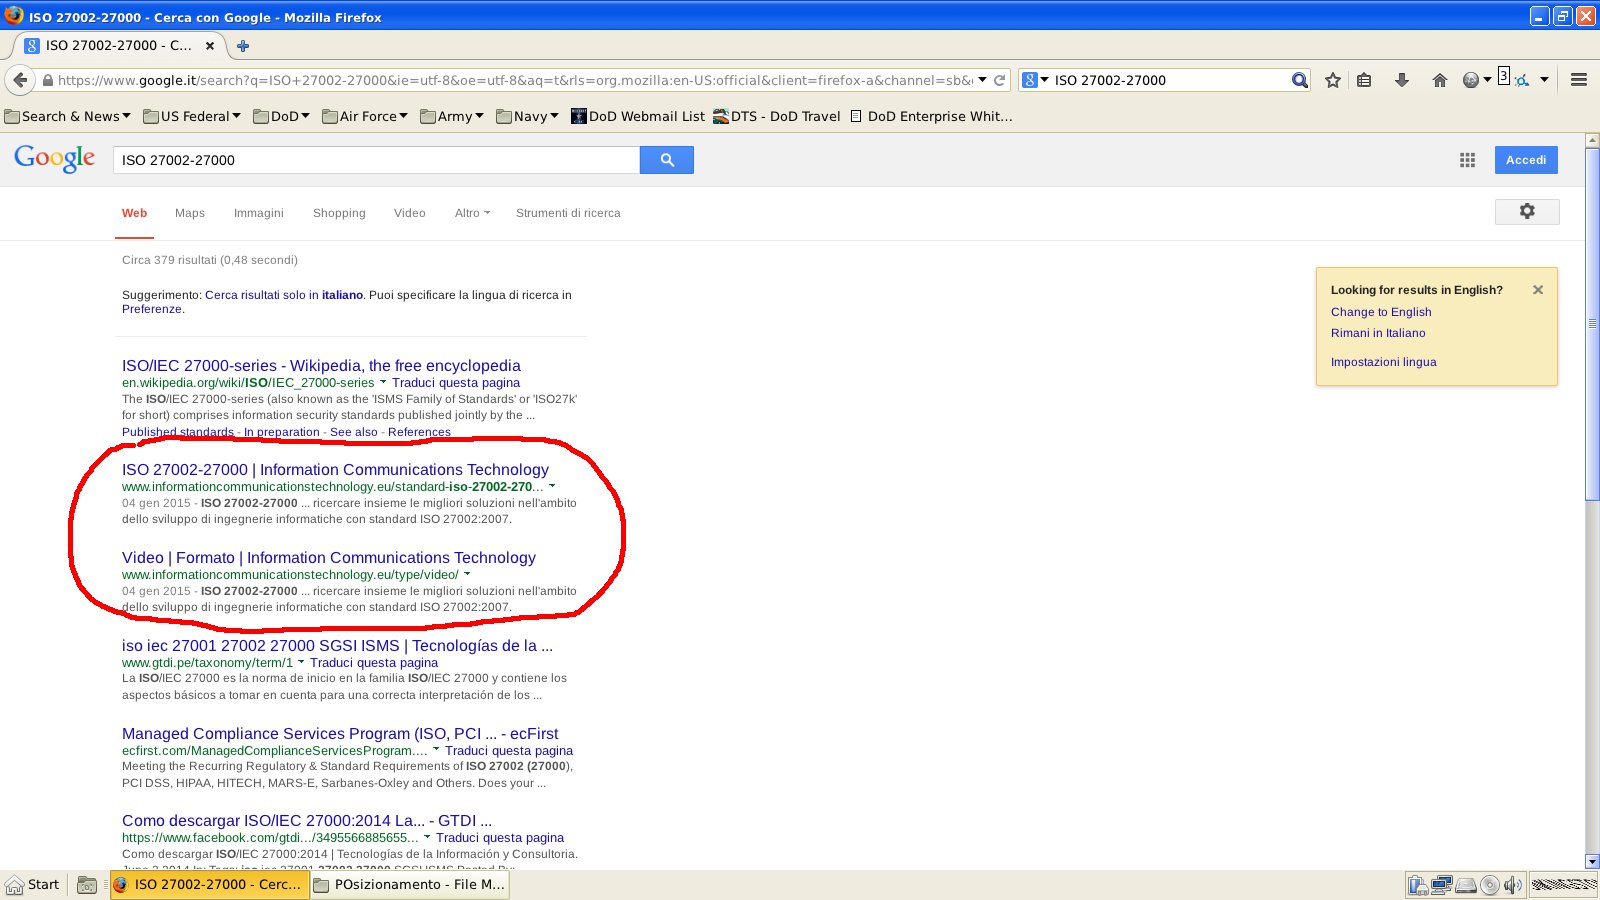1600x900 pixels.
Task: Click Cerca risultati solo in italiano link
Action: coord(284,295)
